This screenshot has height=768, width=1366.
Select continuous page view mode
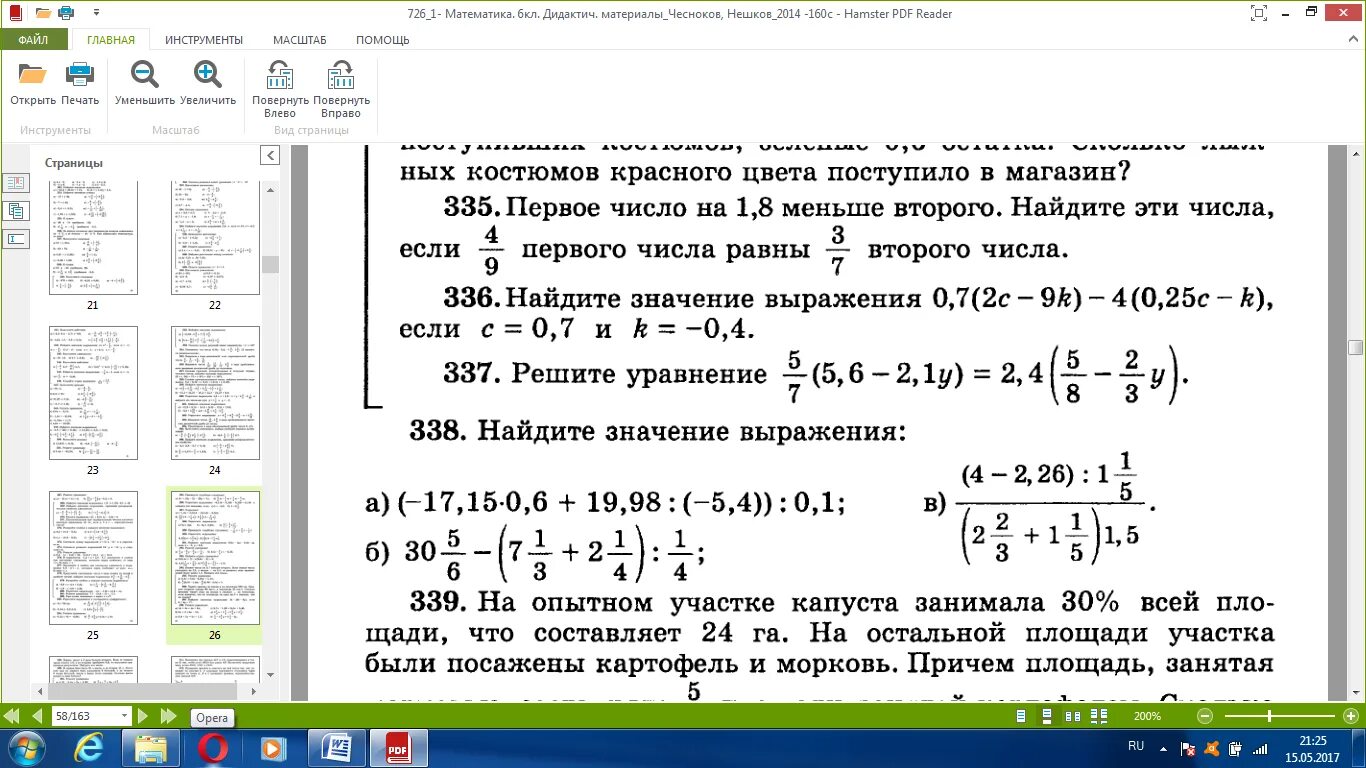click(1047, 716)
